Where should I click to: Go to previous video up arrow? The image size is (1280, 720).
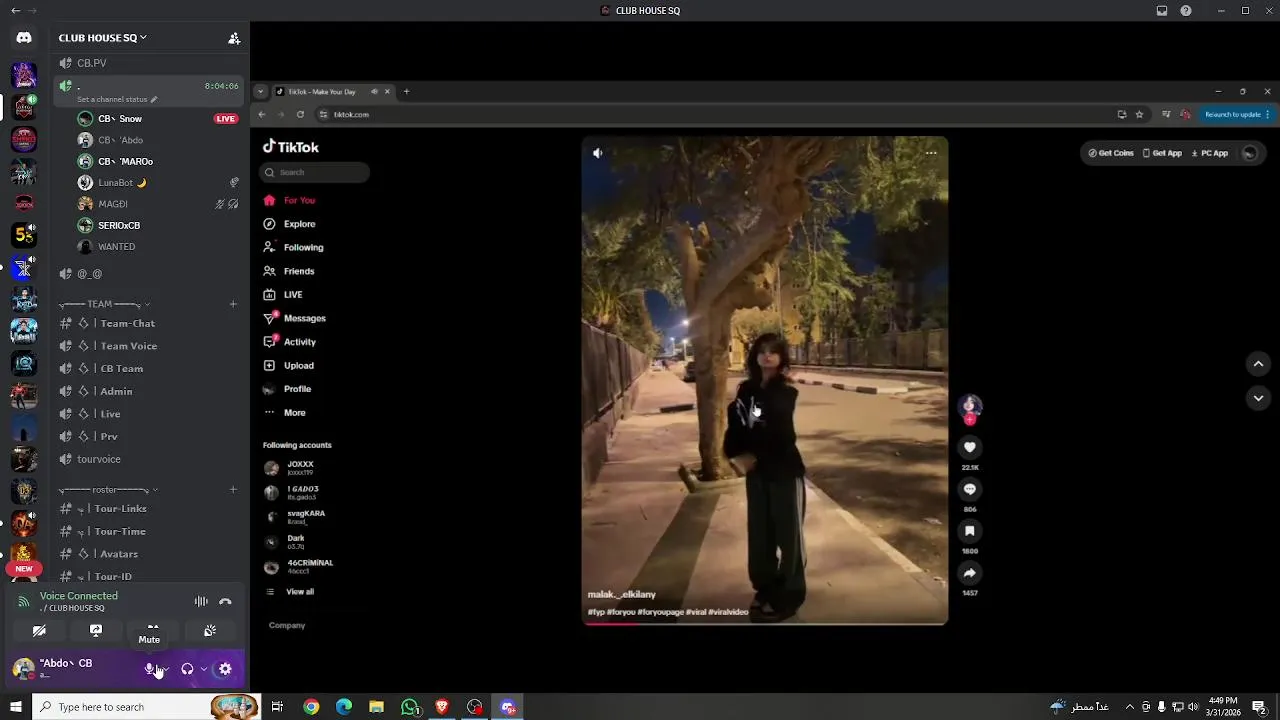pyautogui.click(x=1259, y=364)
